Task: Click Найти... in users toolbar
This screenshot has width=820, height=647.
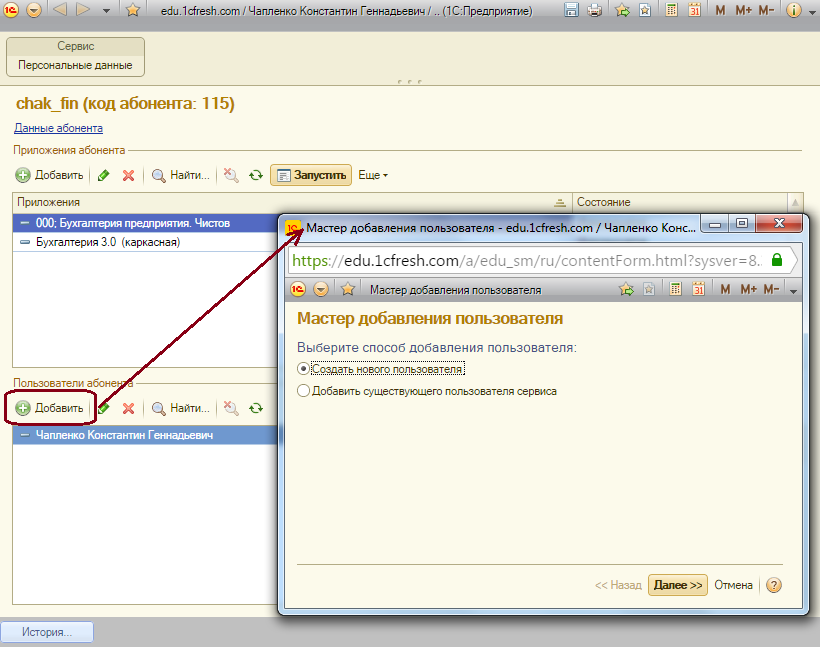Action: 181,408
